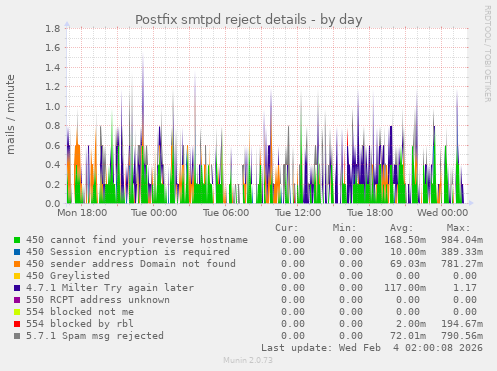497x371 pixels.
Task: Select legend text '450 sender address Domain not found'
Action: (x=131, y=264)
